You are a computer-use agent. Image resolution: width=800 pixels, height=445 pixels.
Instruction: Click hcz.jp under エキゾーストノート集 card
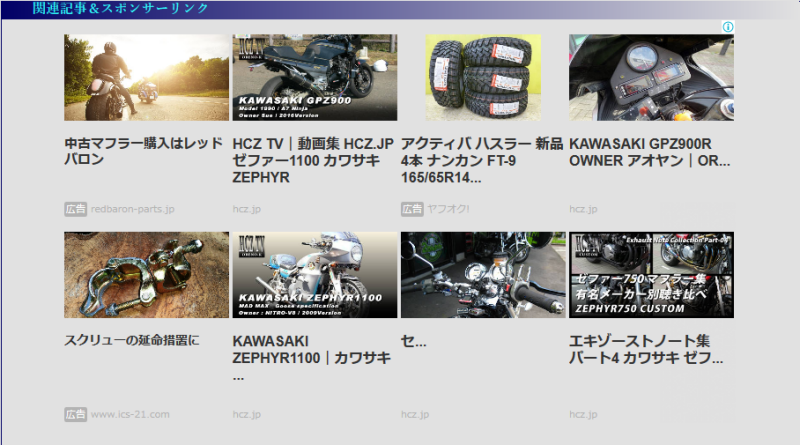point(583,414)
